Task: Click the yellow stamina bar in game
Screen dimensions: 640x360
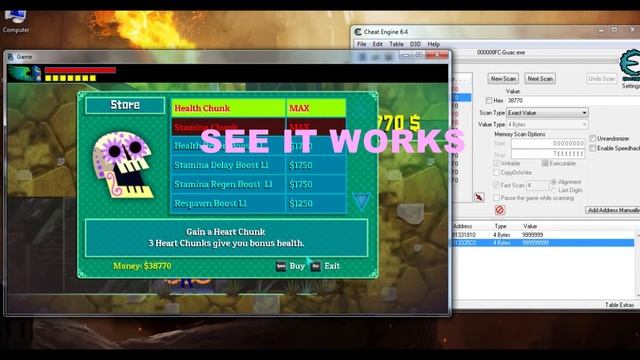Action: (70, 78)
